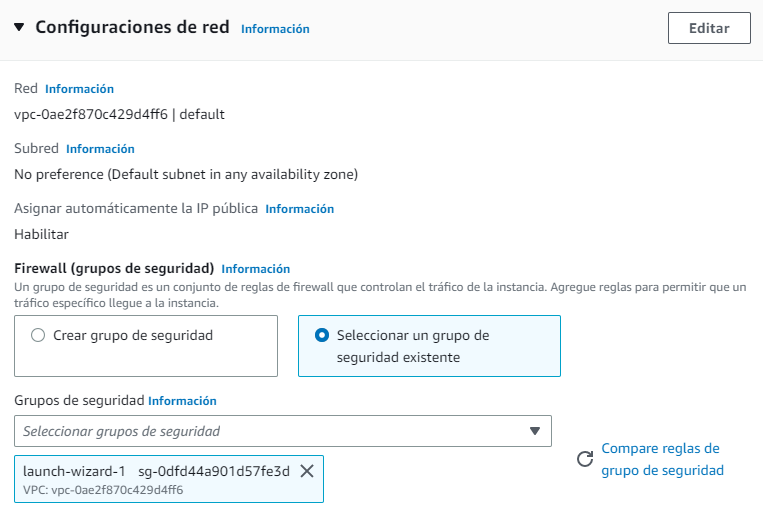Select the existing security group radio button

322,335
